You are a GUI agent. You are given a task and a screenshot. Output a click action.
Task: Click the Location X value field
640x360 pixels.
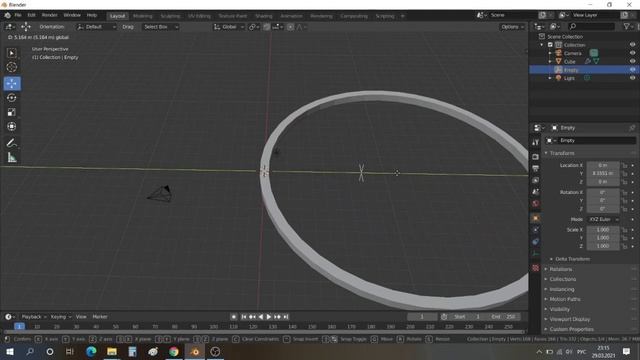click(x=603, y=165)
